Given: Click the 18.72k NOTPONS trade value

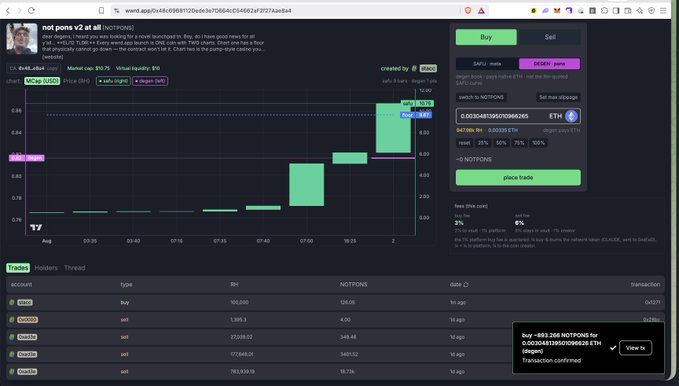Looking at the screenshot, I should pos(347,372).
